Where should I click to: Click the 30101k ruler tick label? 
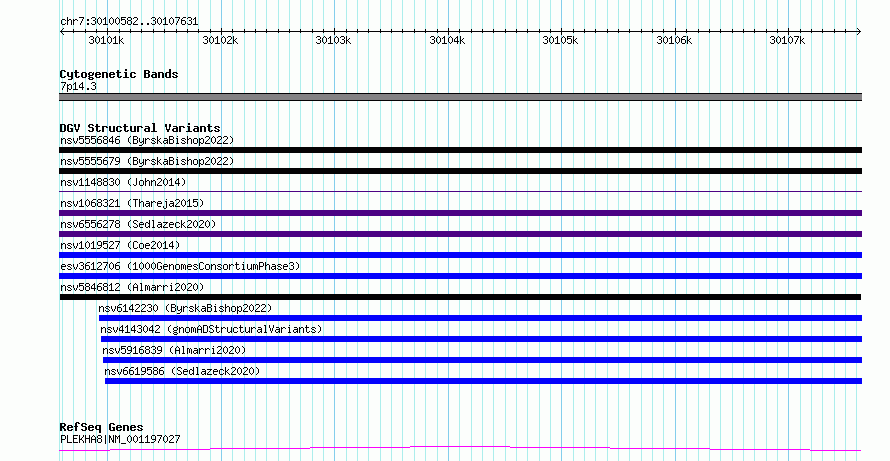coord(106,40)
